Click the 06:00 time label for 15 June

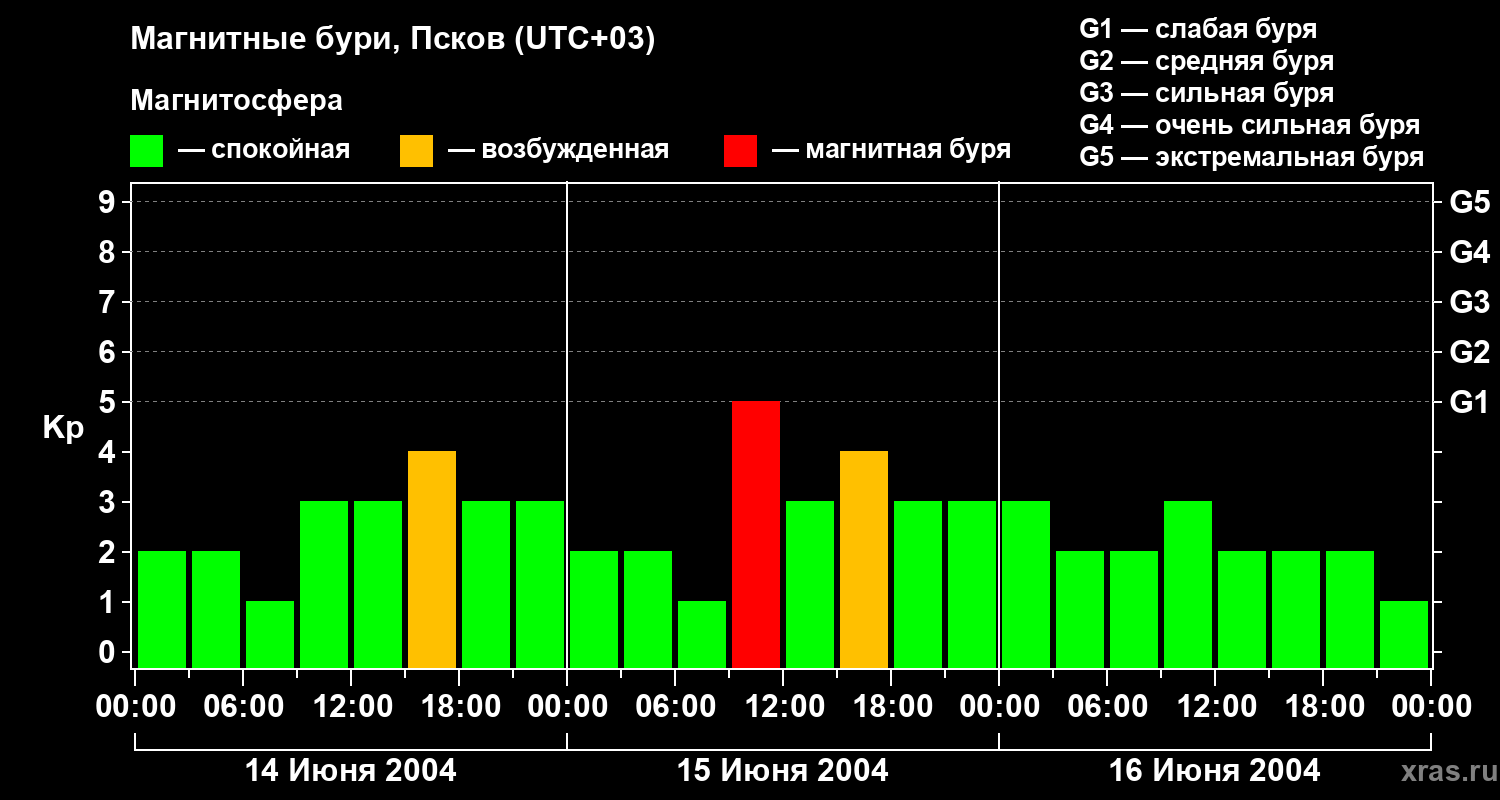(x=675, y=707)
